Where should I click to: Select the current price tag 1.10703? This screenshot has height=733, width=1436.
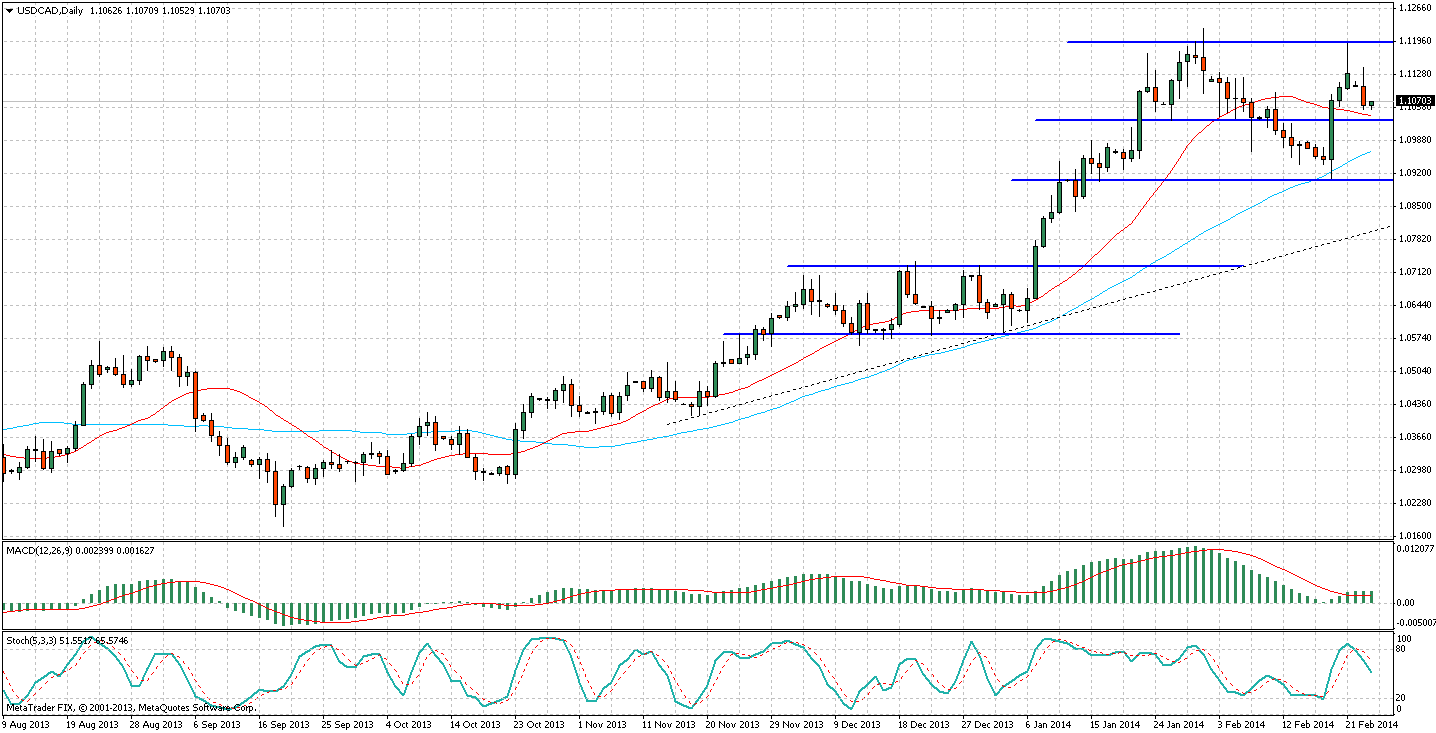coord(1415,100)
